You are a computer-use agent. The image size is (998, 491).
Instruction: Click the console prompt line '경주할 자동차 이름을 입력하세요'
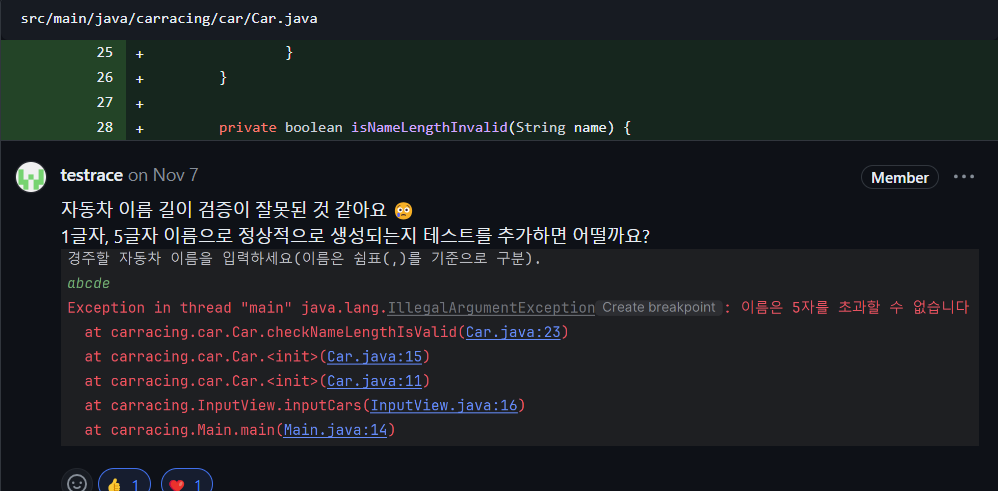click(x=304, y=259)
